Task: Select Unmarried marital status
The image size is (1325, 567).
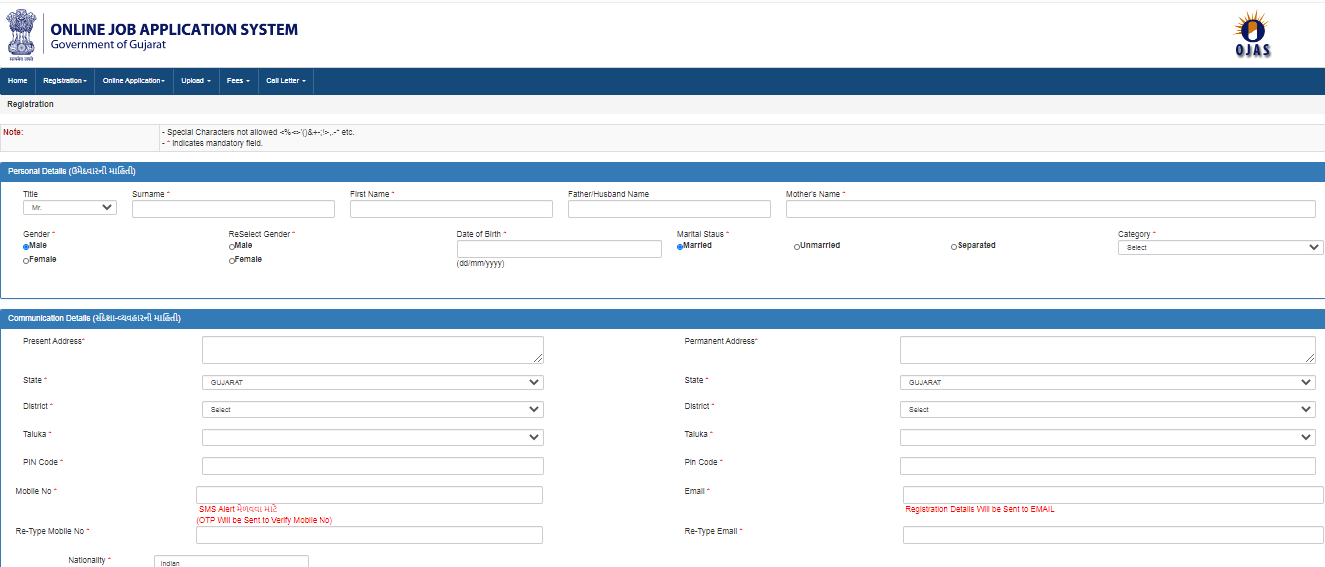Action: click(x=797, y=246)
